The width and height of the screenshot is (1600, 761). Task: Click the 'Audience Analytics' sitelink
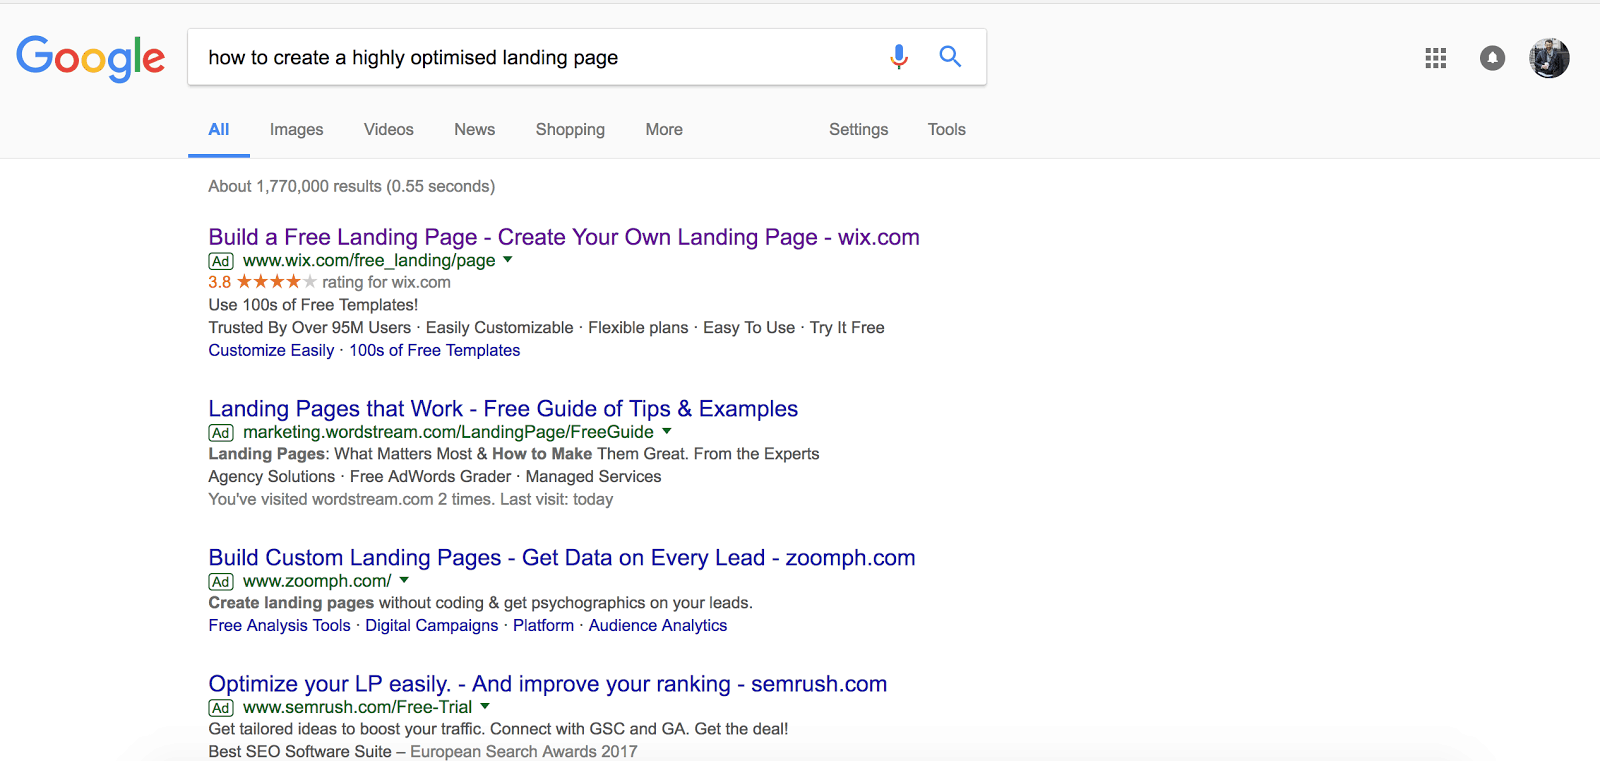(658, 625)
